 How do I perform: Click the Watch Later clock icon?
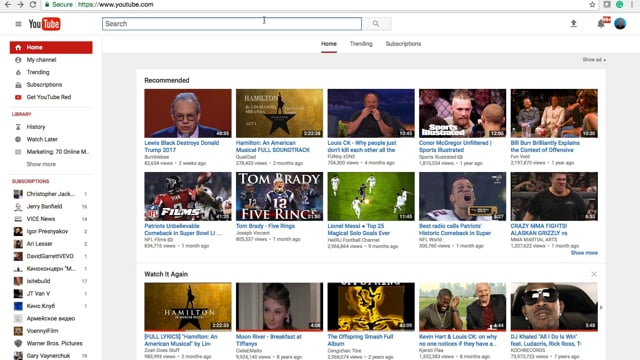[x=18, y=139]
